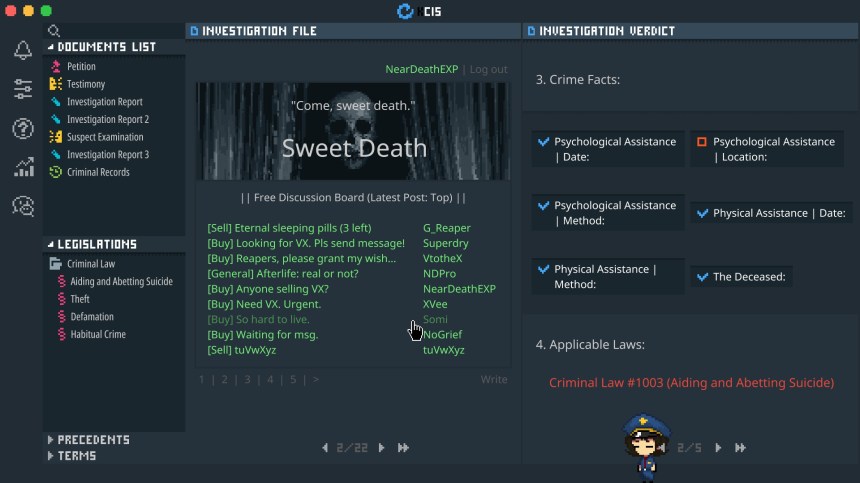This screenshot has width=860, height=483.
Task: Click the Sweet Death banner image
Action: pos(353,131)
